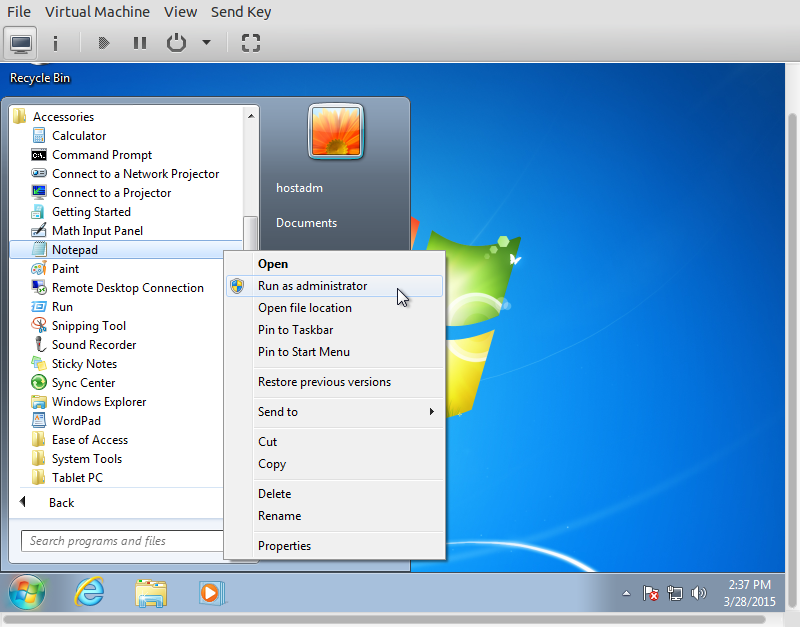Choose Run as administrator
This screenshot has width=800, height=627.
click(x=312, y=286)
